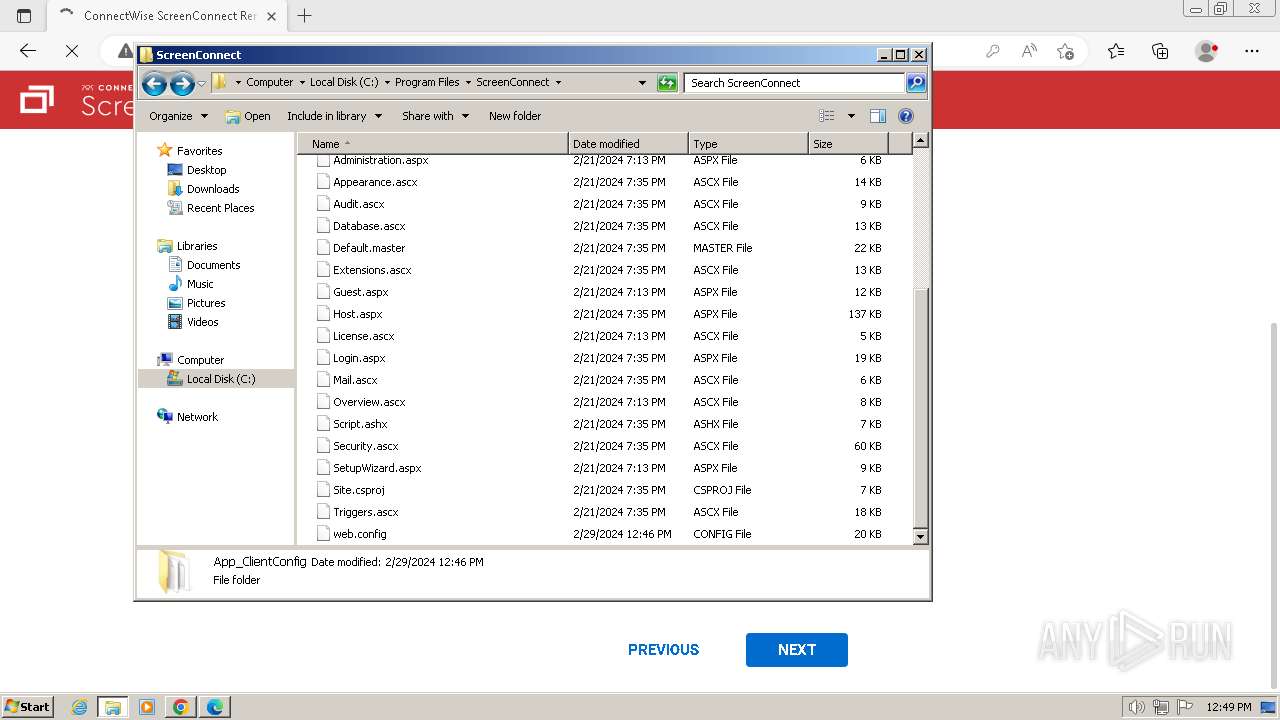The width and height of the screenshot is (1280, 720).
Task: Select Downloads in the navigation pane
Action: coord(213,189)
